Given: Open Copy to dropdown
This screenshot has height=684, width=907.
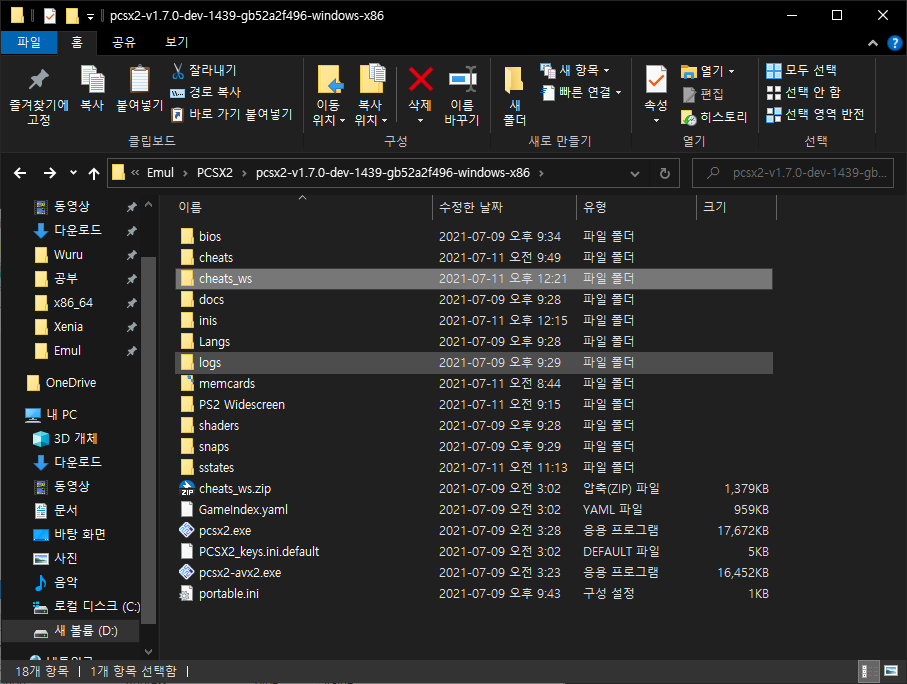Looking at the screenshot, I should pos(371,113).
